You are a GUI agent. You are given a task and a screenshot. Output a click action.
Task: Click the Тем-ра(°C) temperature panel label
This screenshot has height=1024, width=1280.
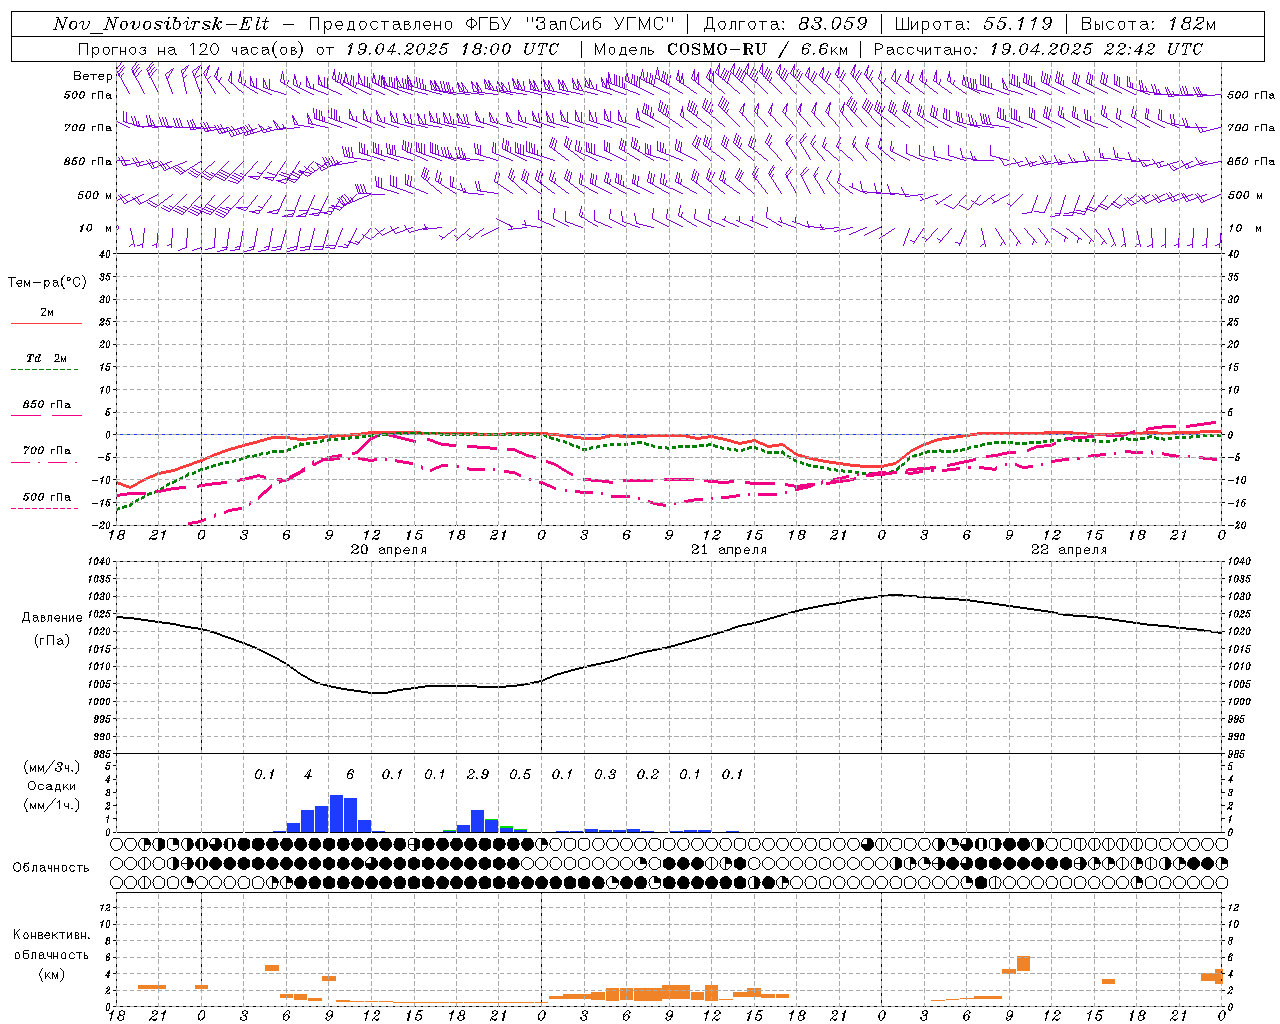[47, 282]
